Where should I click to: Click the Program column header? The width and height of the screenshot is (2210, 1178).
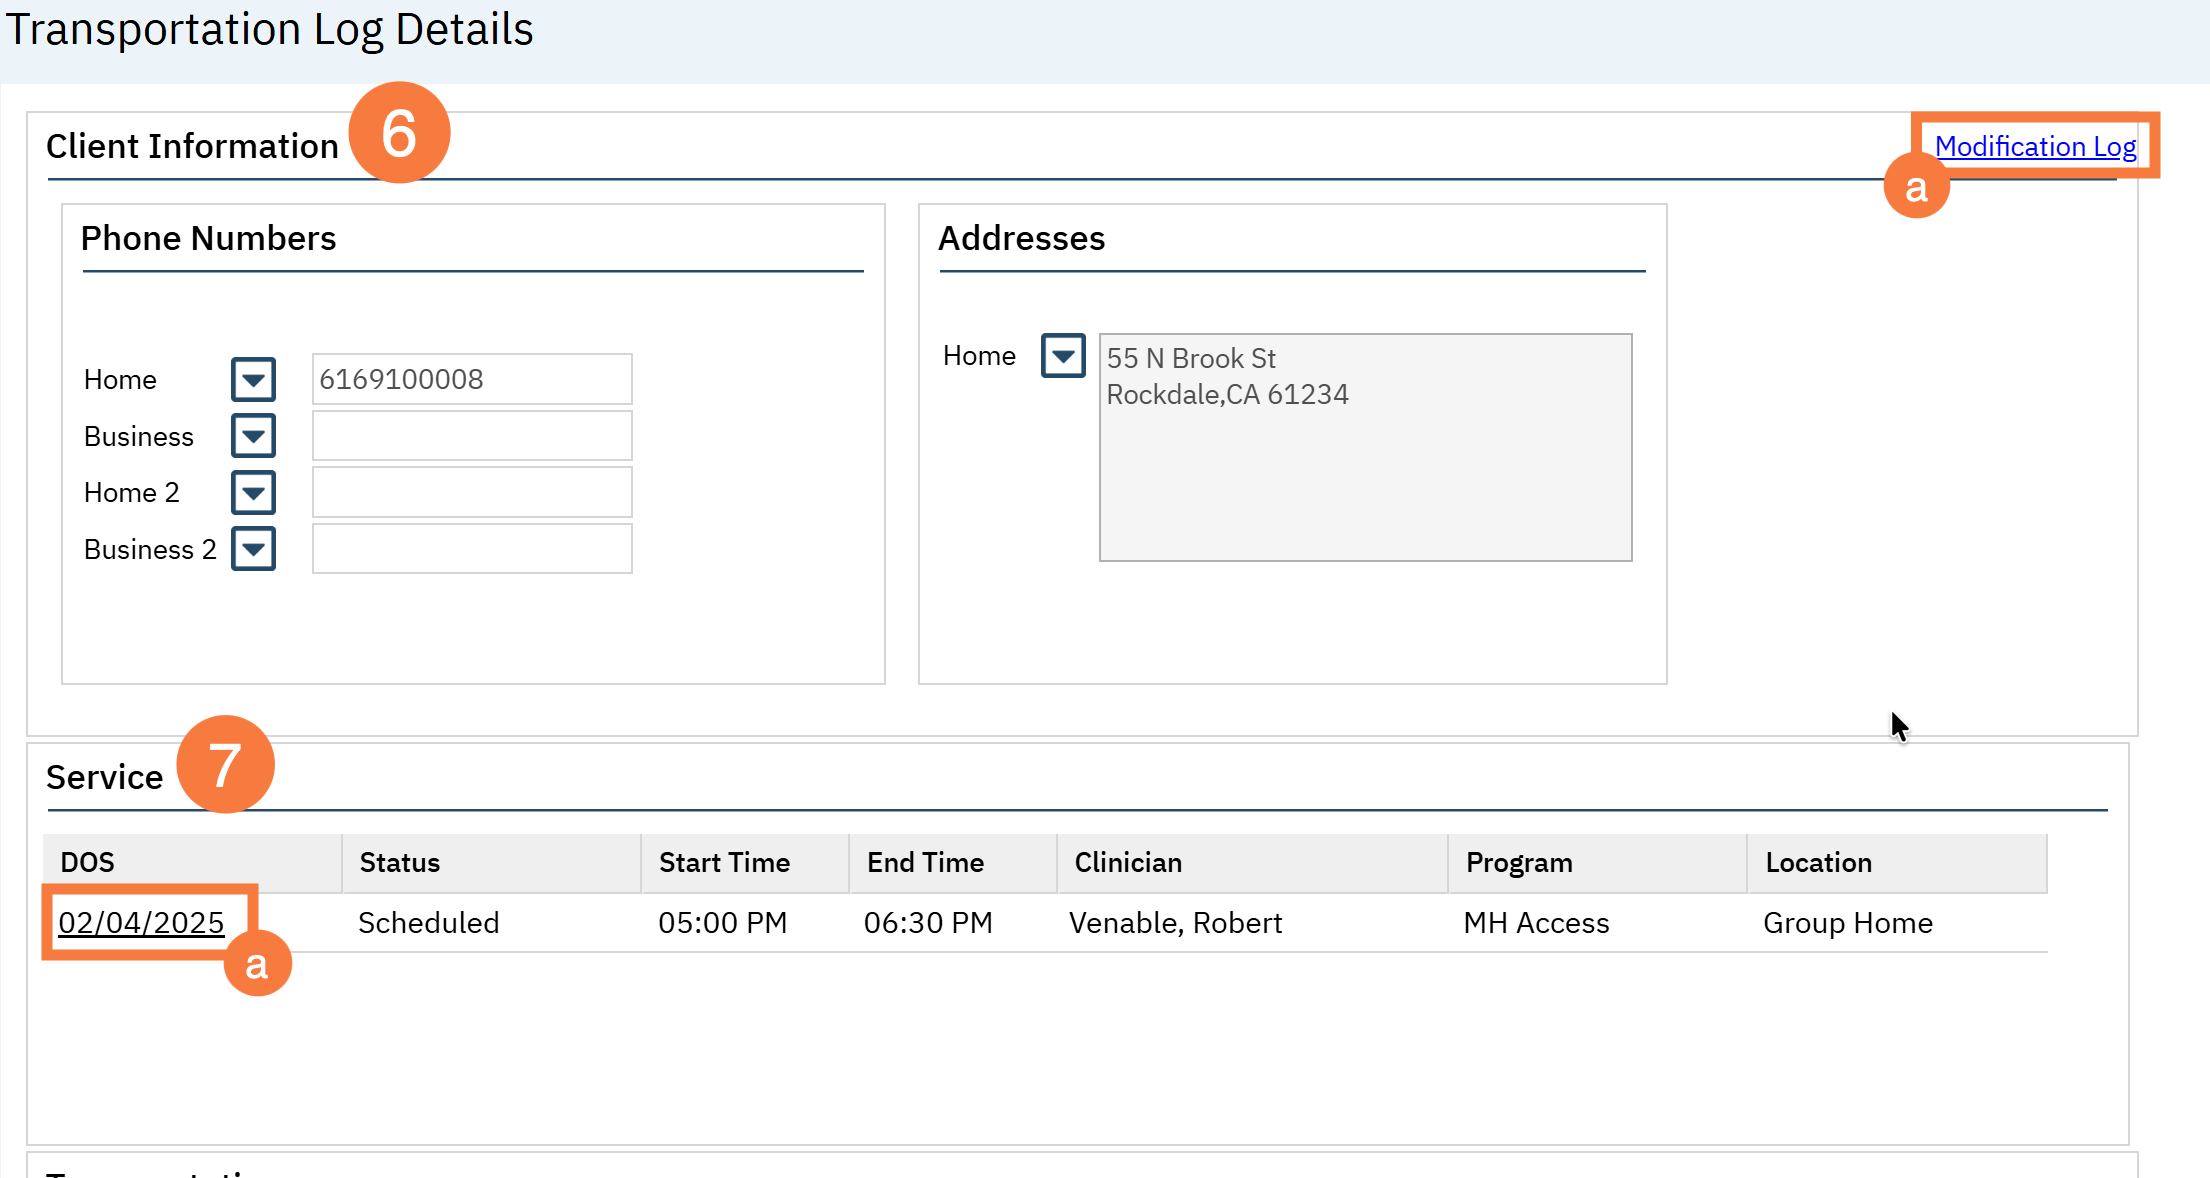pos(1519,862)
